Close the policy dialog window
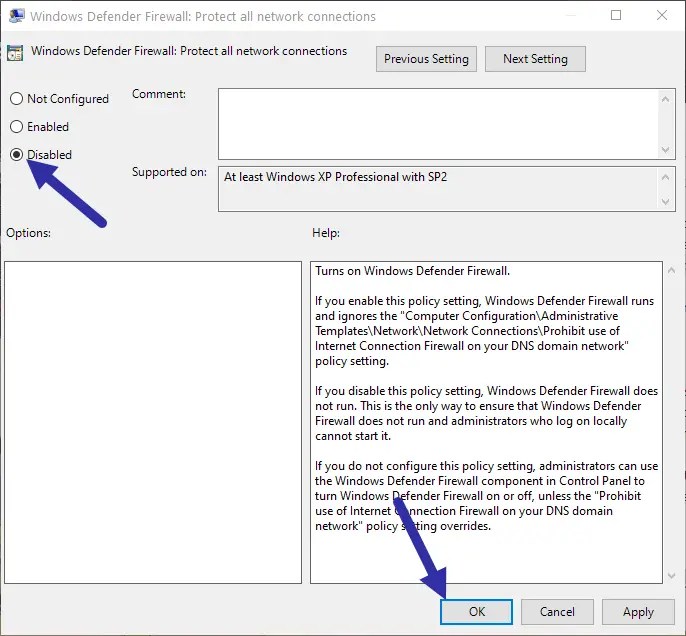The height and width of the screenshot is (636, 686). [662, 15]
